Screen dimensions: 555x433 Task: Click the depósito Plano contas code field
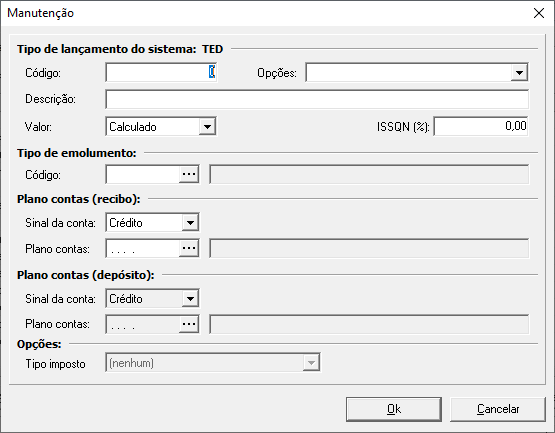(143, 324)
